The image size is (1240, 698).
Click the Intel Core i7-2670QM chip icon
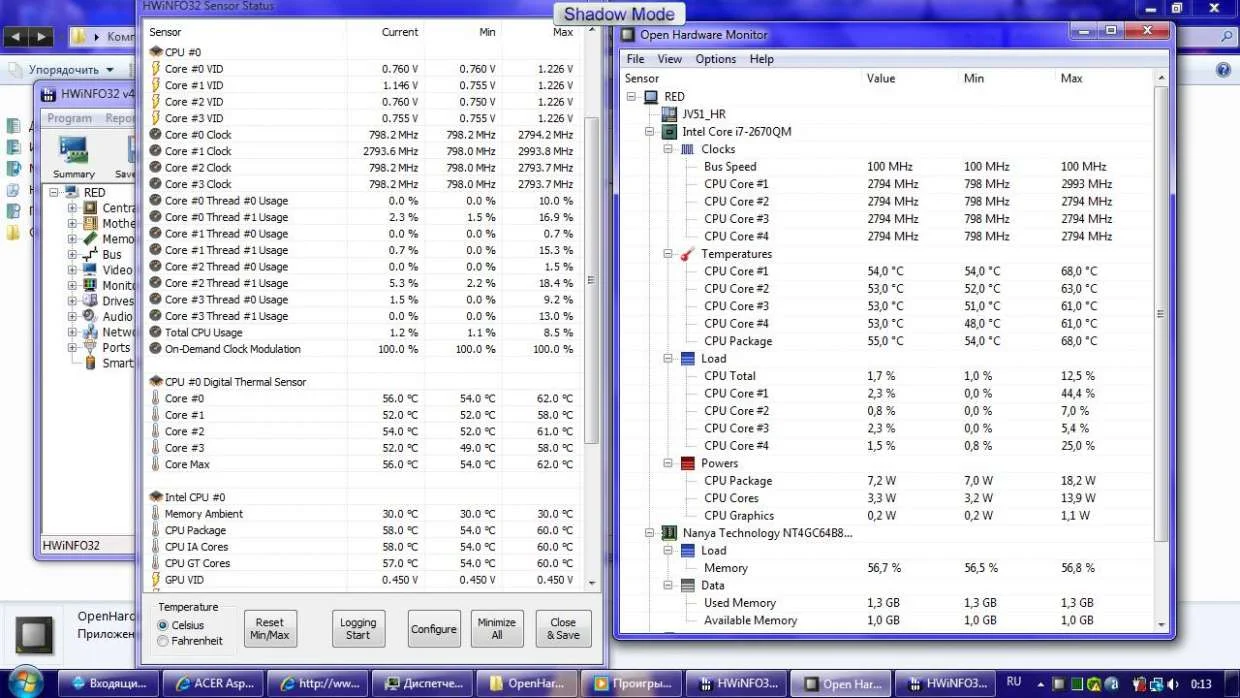pos(669,132)
